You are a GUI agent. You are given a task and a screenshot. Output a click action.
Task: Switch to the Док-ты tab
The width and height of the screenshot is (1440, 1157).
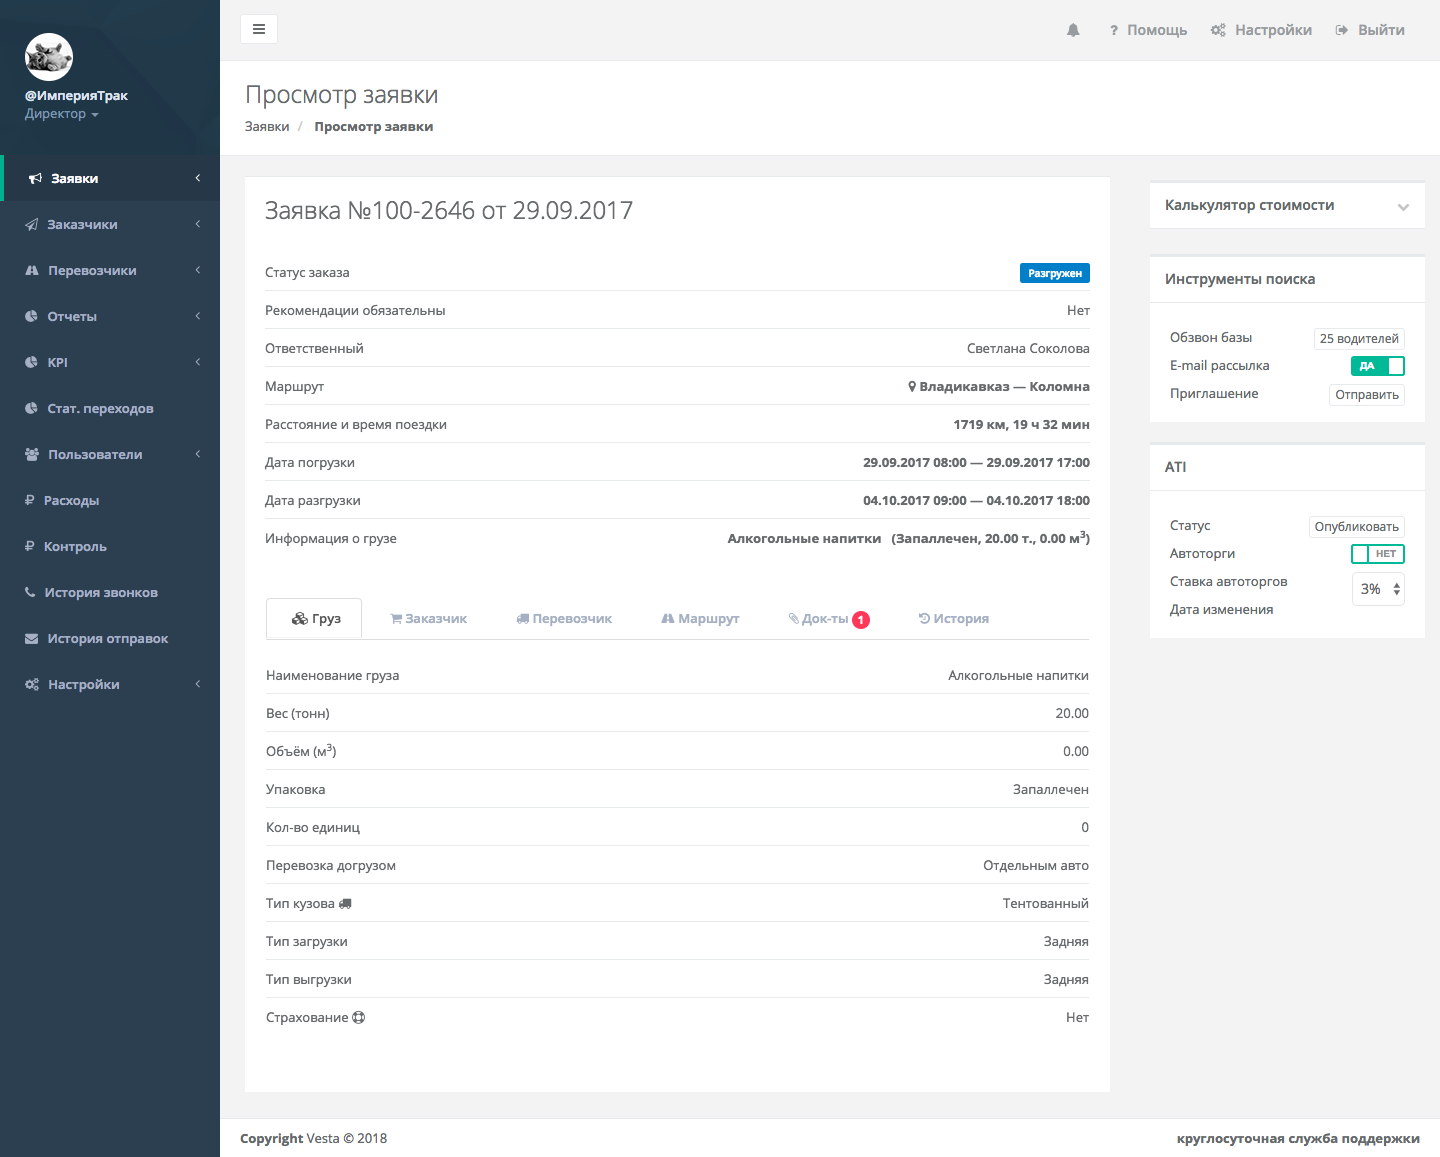point(828,619)
